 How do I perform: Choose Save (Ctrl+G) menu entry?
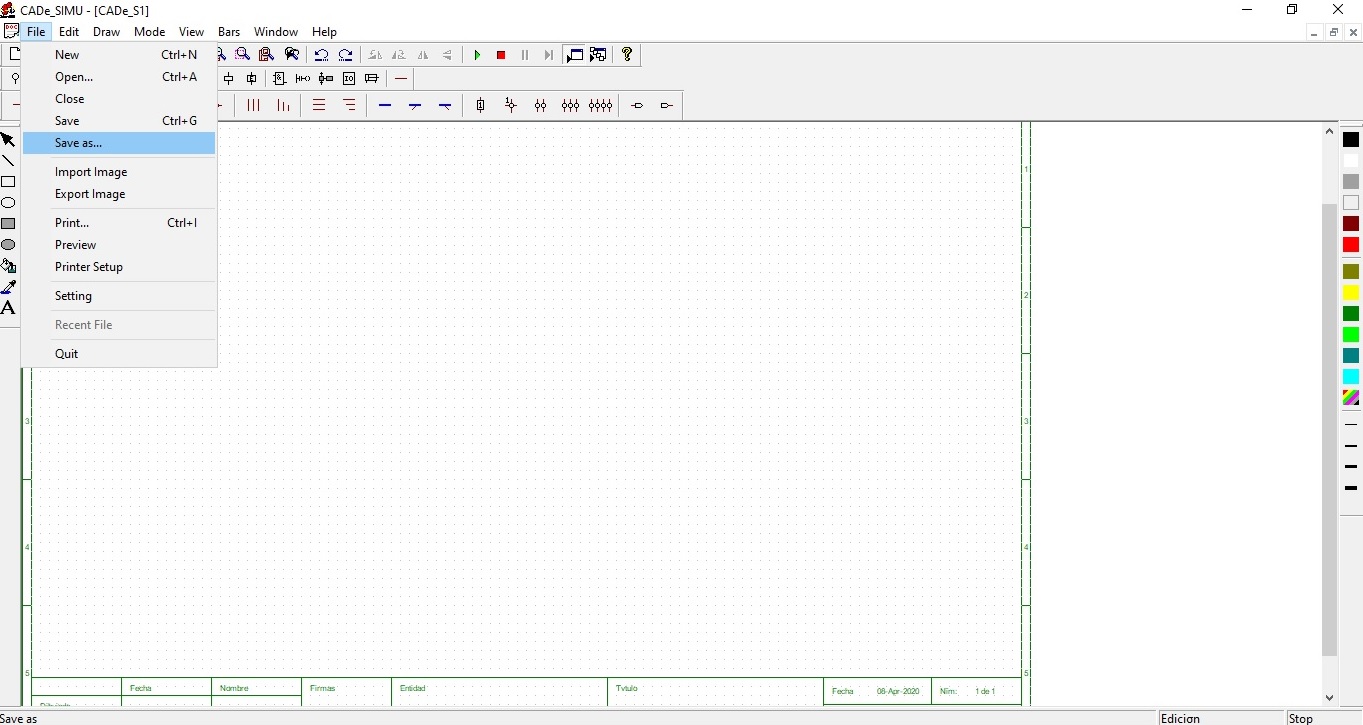coord(119,121)
